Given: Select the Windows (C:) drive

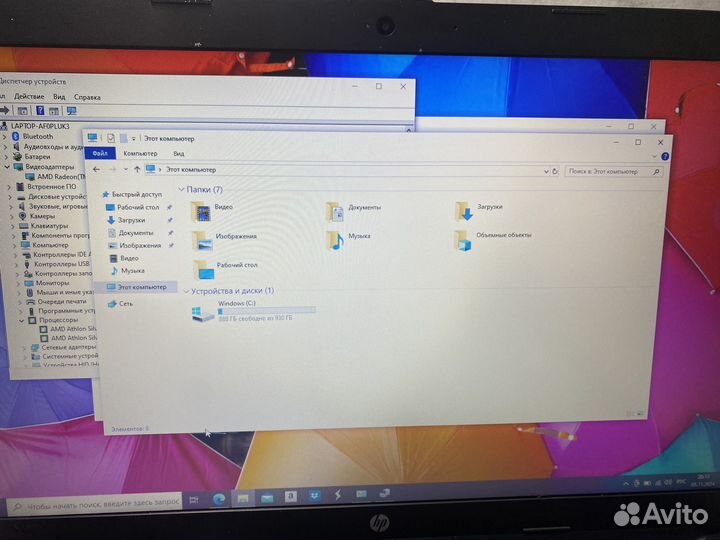Looking at the screenshot, I should 253,311.
